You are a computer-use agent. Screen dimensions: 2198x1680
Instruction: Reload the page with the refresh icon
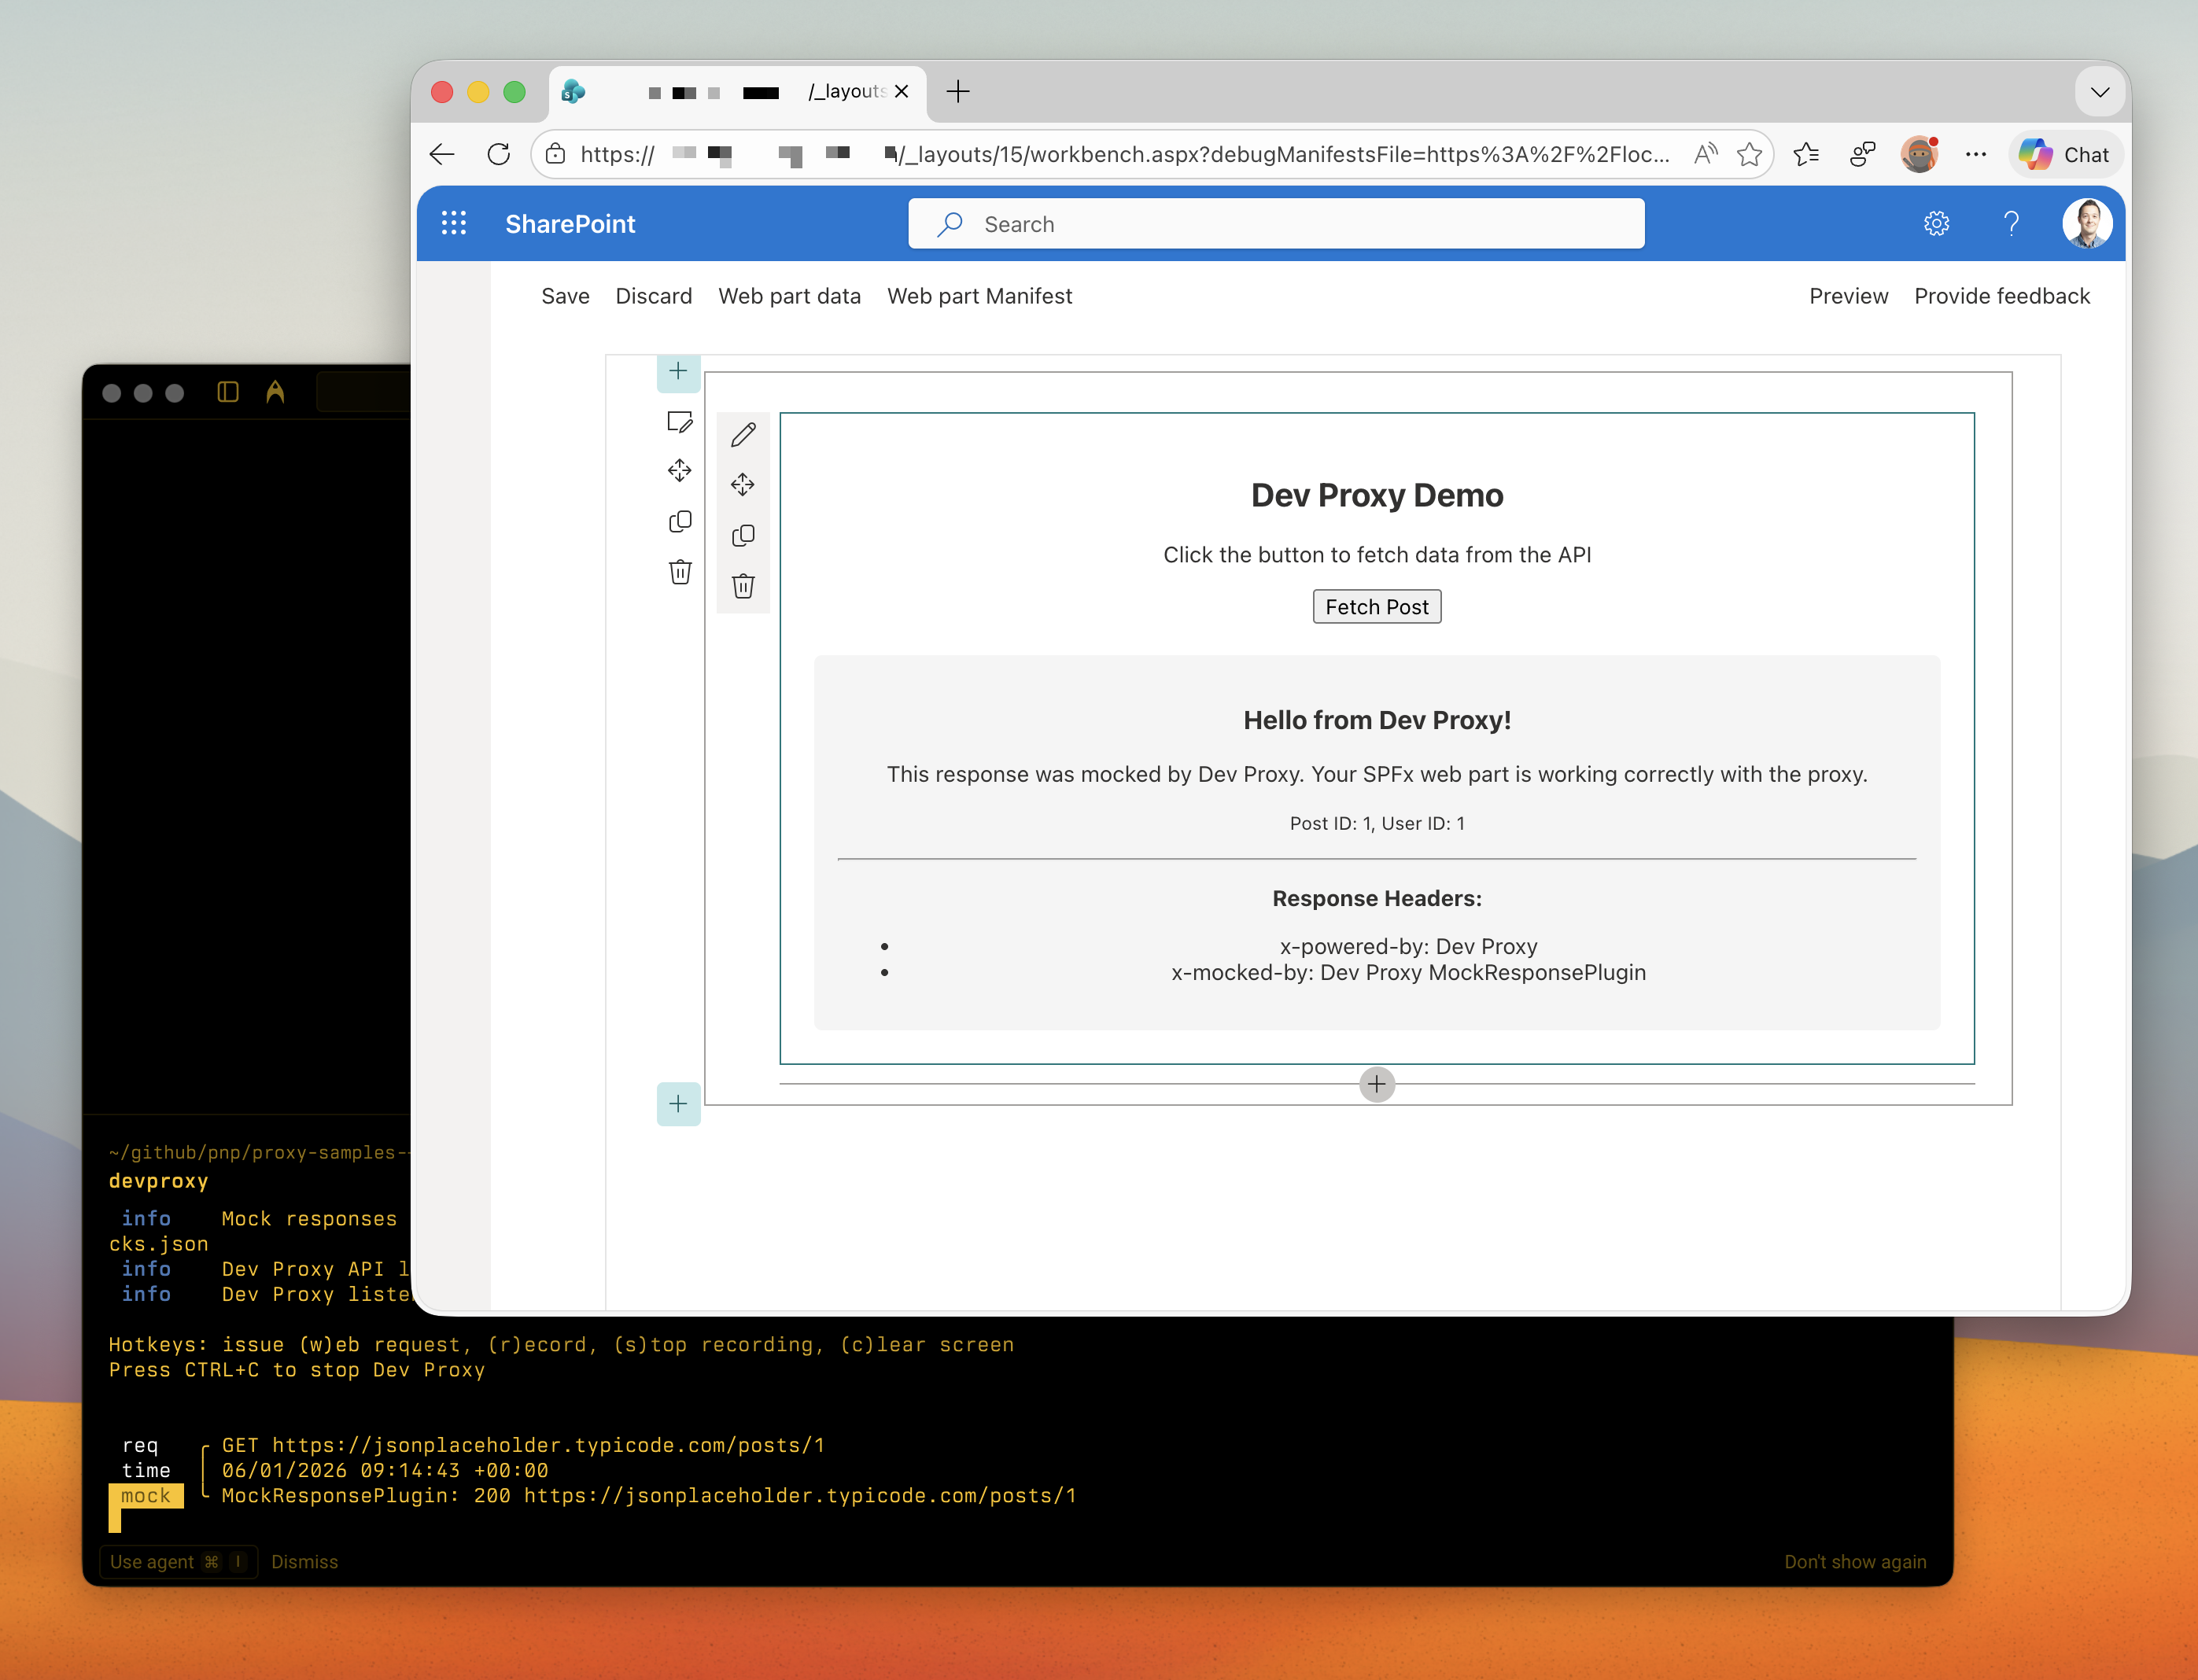498,154
